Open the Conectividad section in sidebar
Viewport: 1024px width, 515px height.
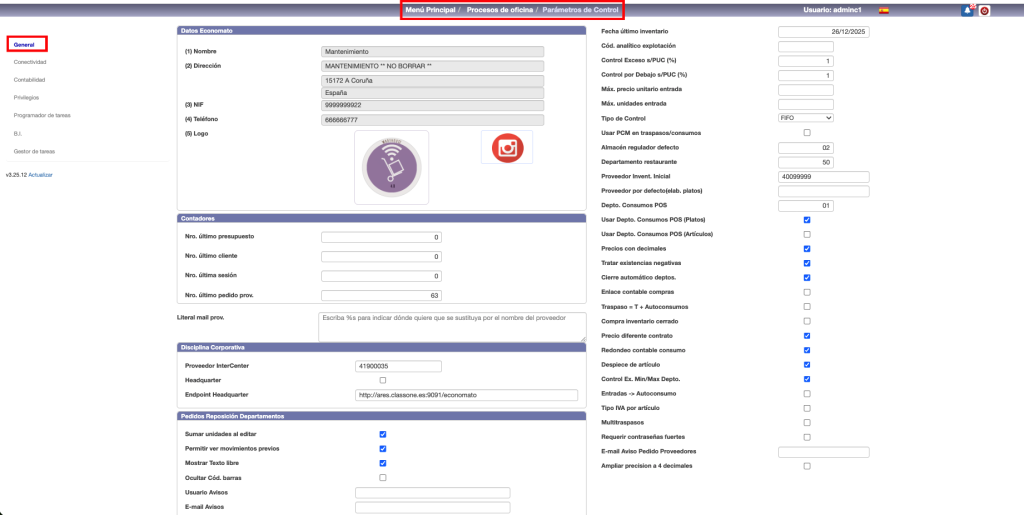point(29,62)
